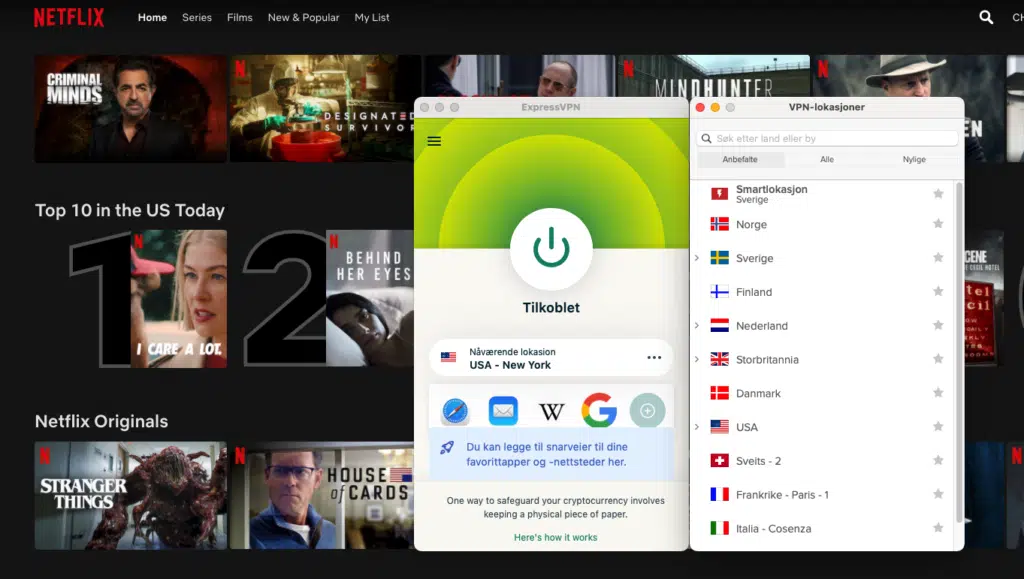
Task: Click the rocket shortcuts tip icon
Action: tap(447, 448)
